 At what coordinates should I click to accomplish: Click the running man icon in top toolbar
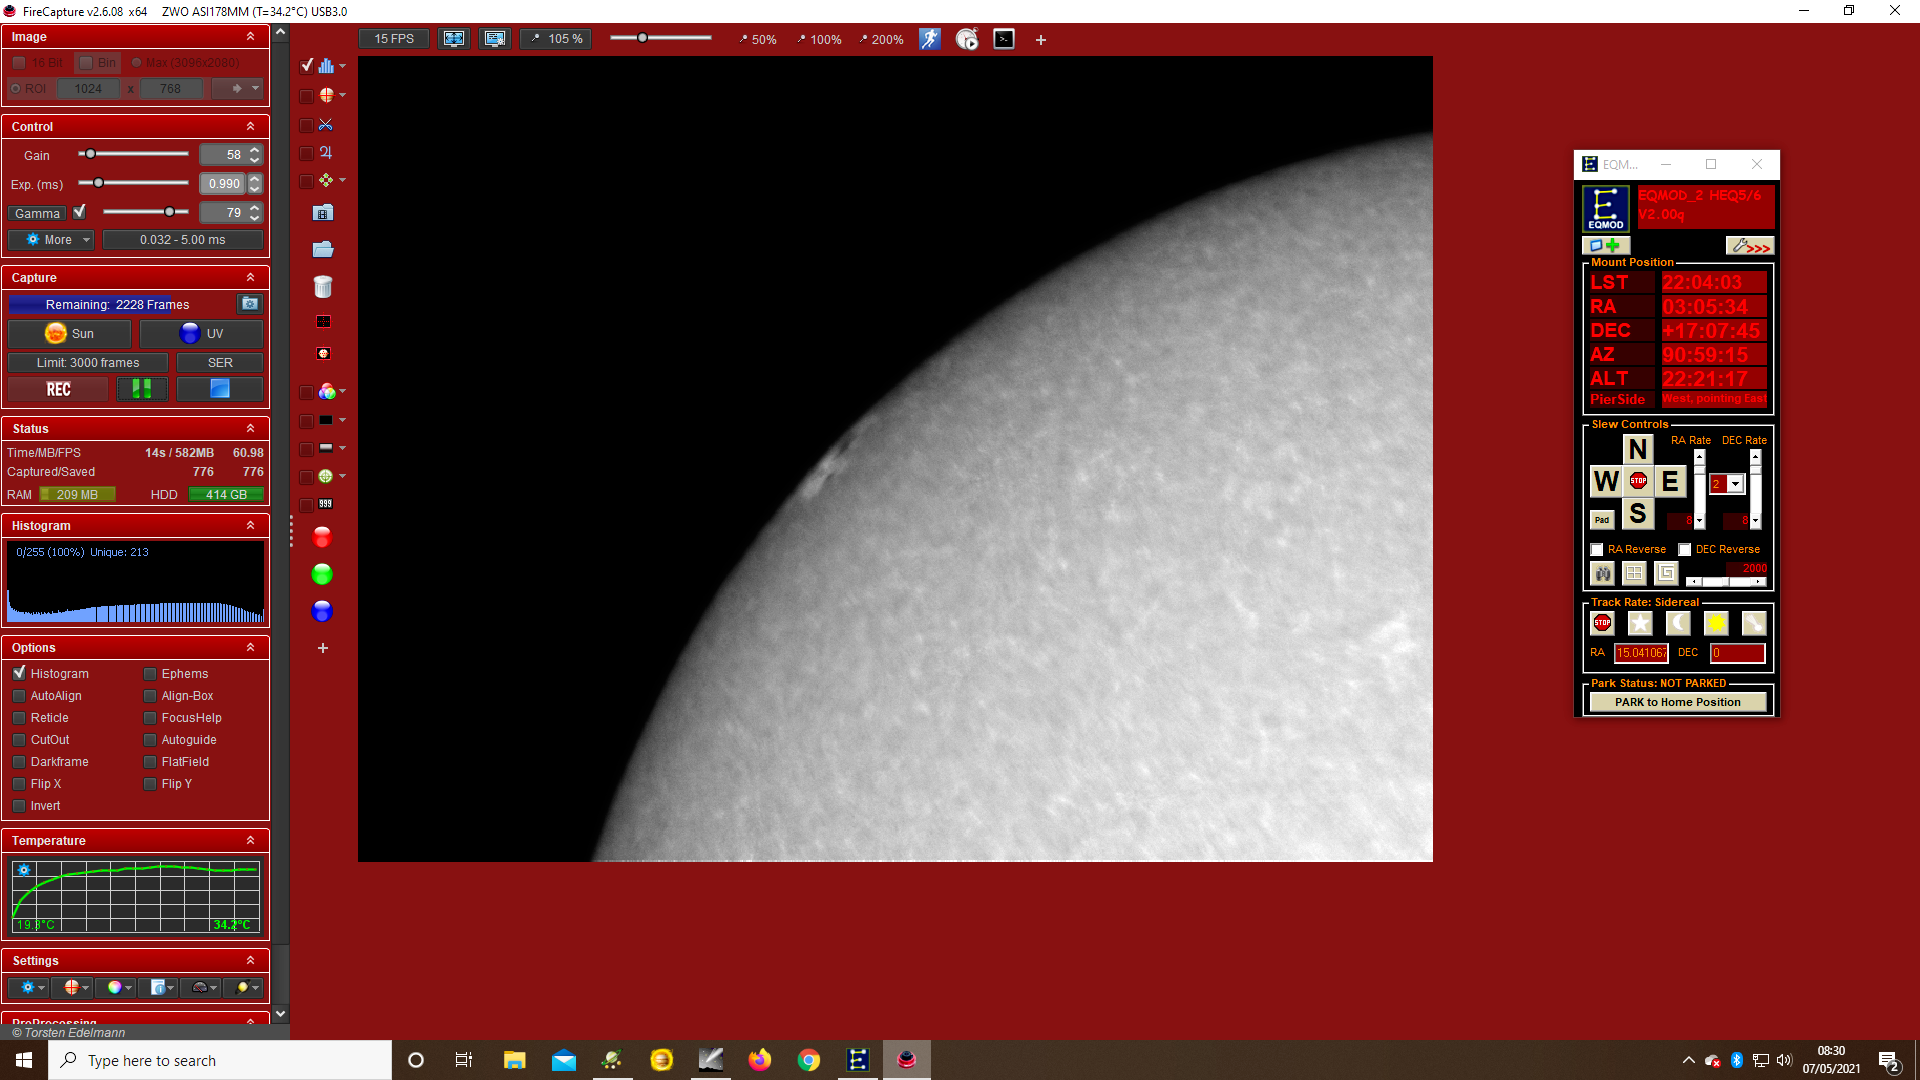point(930,39)
